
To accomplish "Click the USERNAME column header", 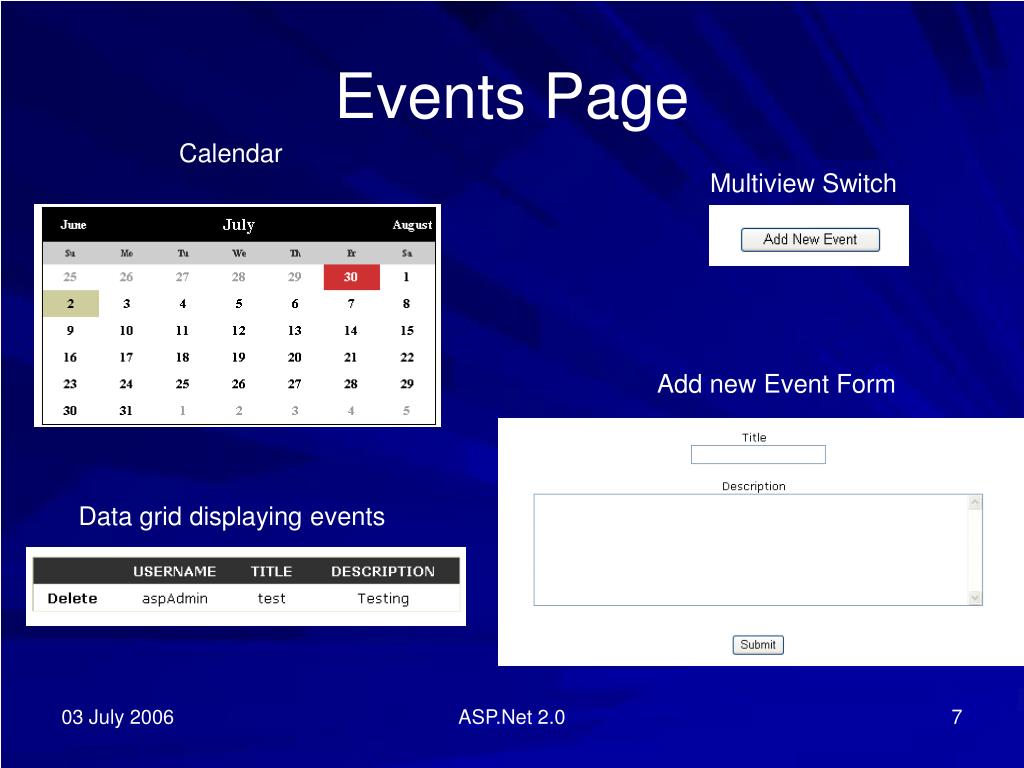I will (x=174, y=571).
